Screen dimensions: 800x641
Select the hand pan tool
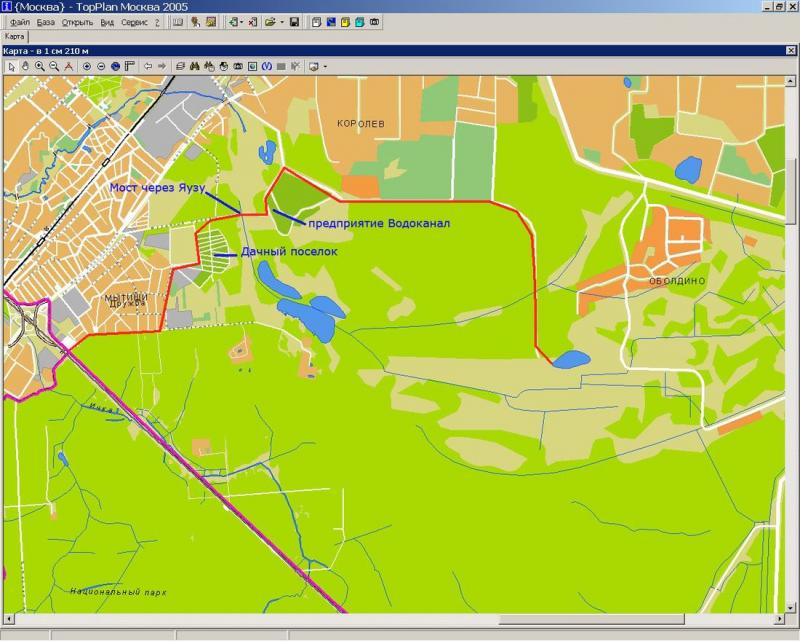tap(25, 66)
